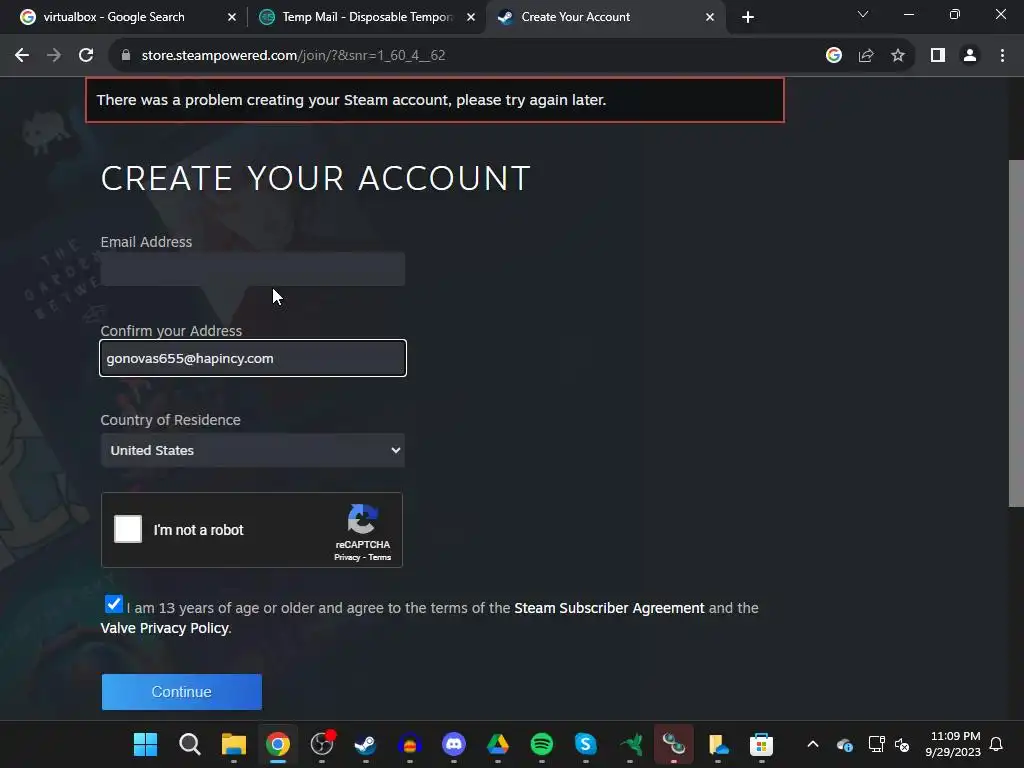This screenshot has height=768, width=1024.
Task: Open the green hummingbird taskbar app
Action: click(x=630, y=744)
